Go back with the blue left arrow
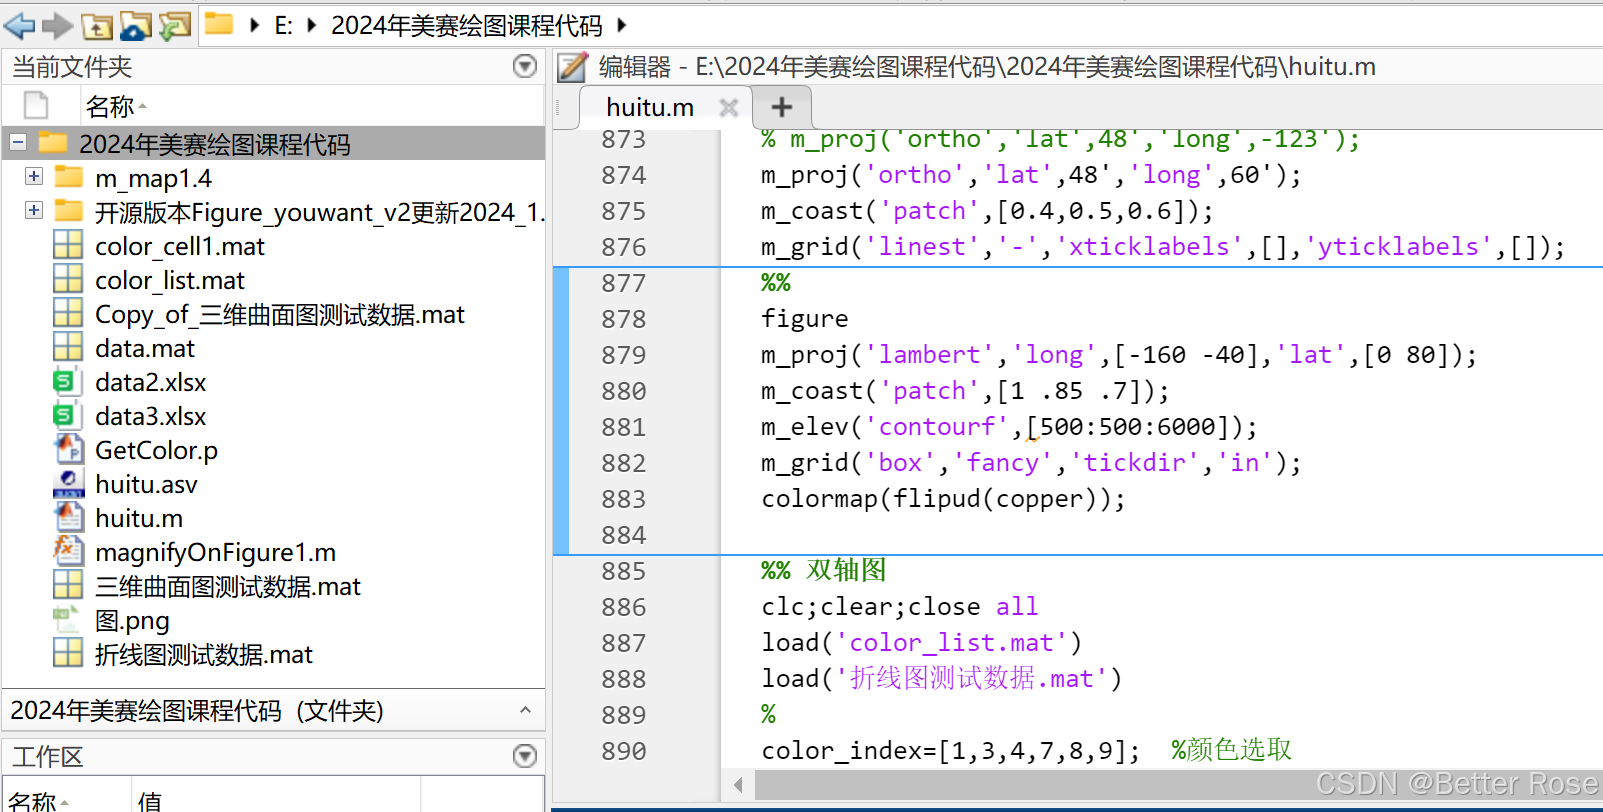Image resolution: width=1603 pixels, height=812 pixels. click(x=20, y=26)
